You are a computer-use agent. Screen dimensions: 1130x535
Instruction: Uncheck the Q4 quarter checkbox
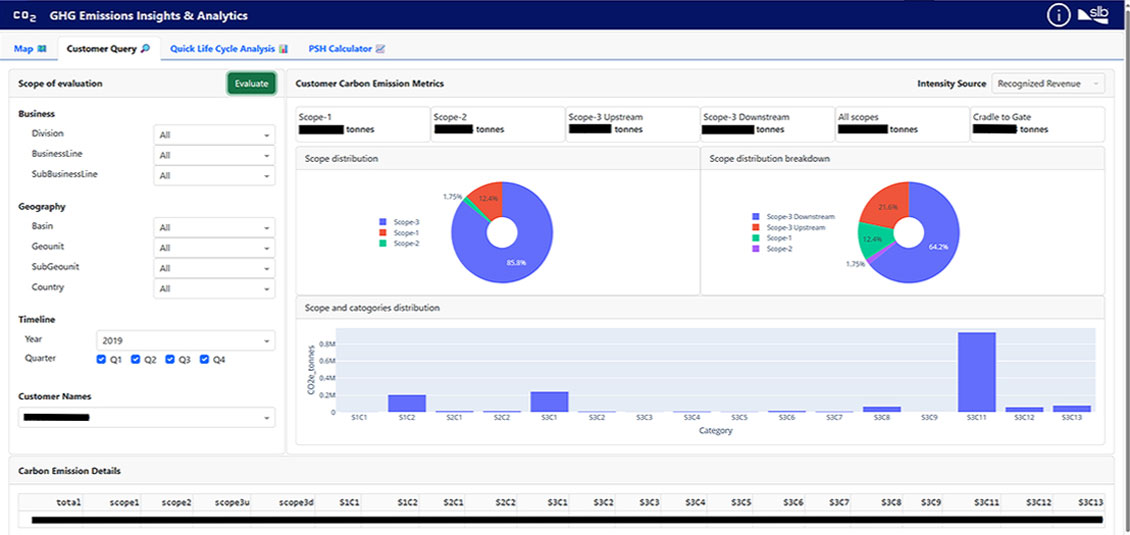205,359
